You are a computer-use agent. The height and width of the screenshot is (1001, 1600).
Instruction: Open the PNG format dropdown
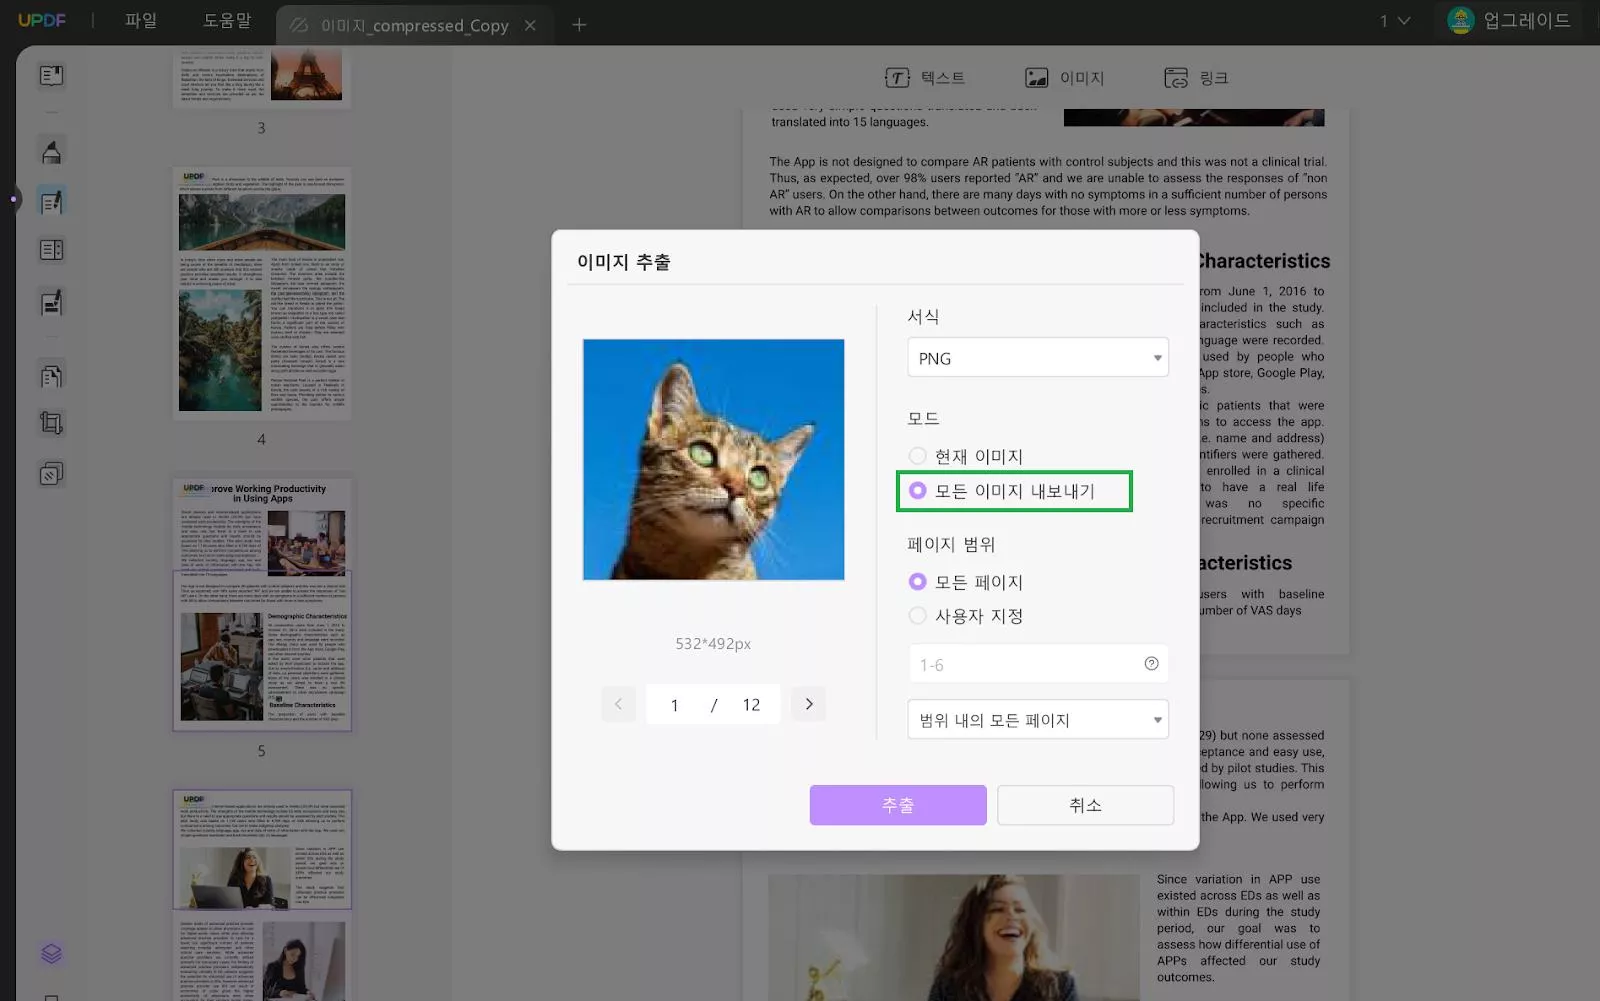click(1038, 358)
